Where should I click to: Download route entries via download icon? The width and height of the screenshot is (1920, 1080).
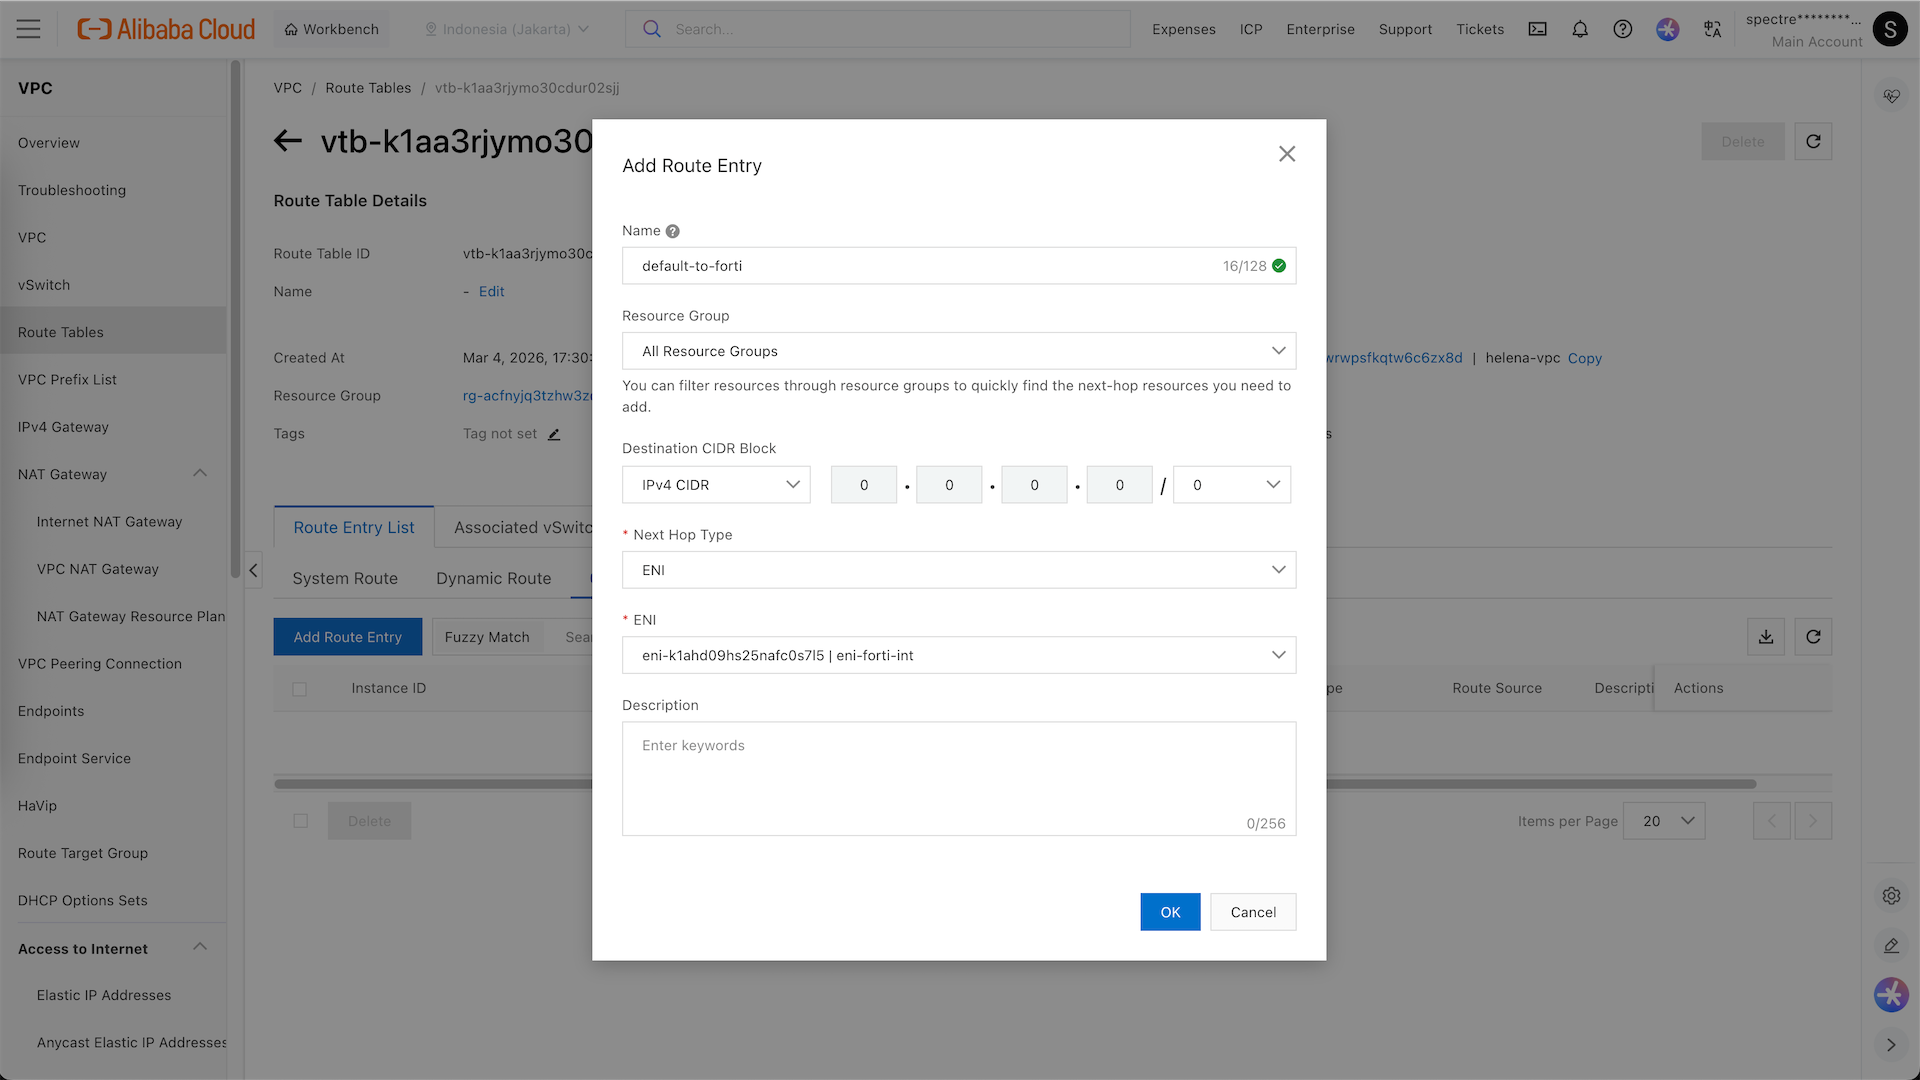click(1766, 637)
